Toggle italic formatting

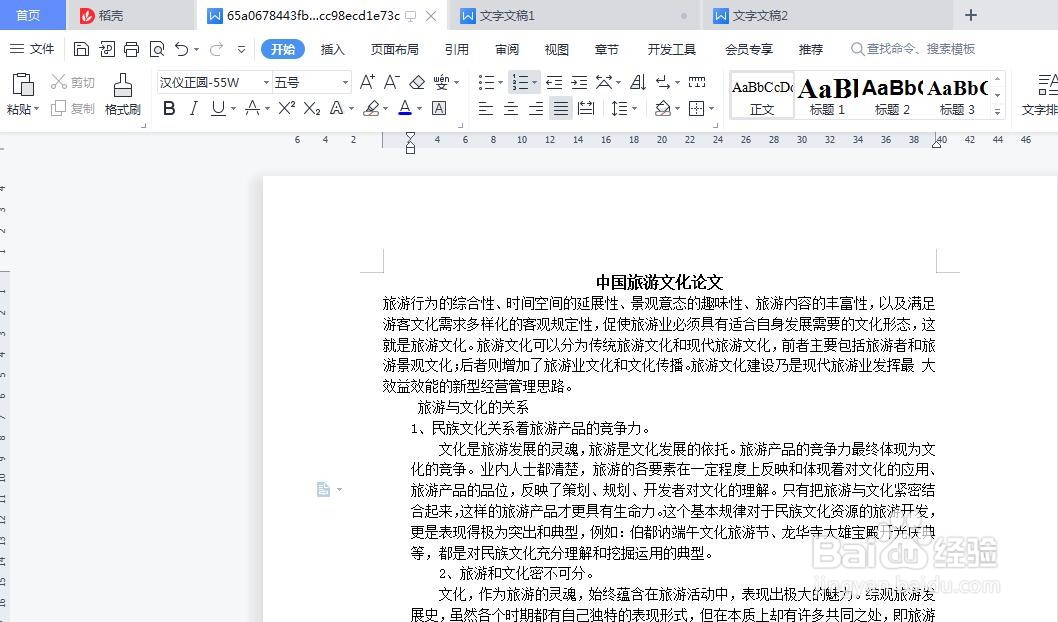click(x=194, y=109)
